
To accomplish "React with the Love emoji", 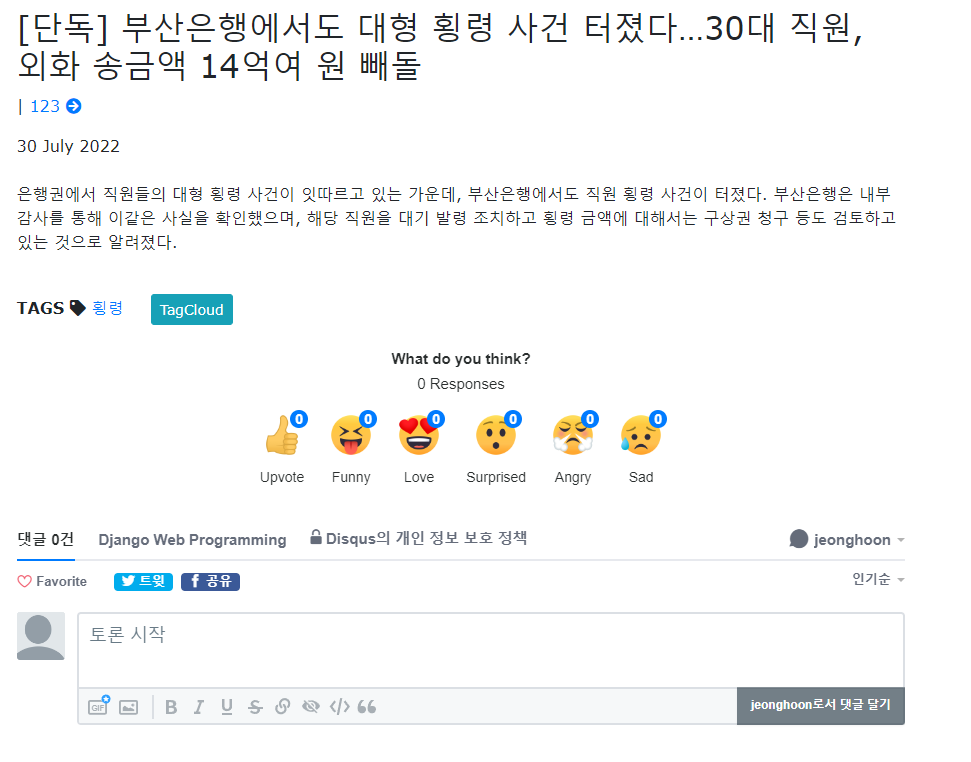I will [419, 435].
